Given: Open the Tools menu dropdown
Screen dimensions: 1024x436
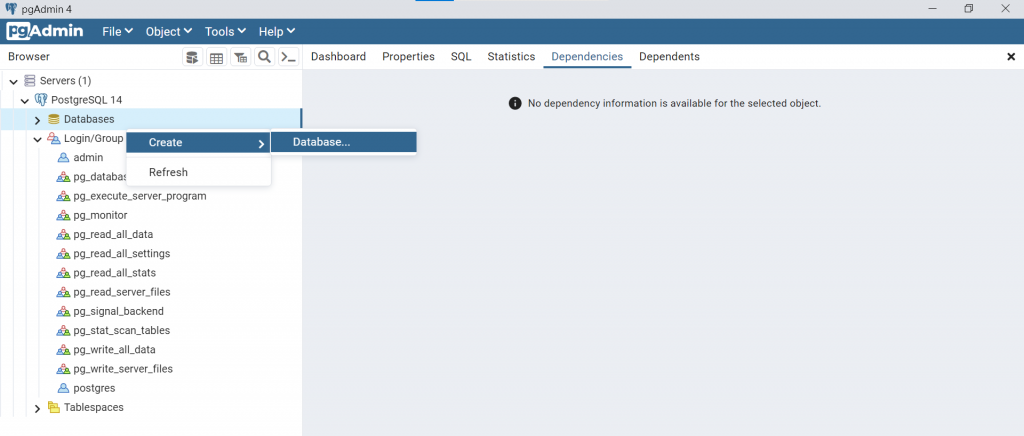Looking at the screenshot, I should [x=225, y=31].
